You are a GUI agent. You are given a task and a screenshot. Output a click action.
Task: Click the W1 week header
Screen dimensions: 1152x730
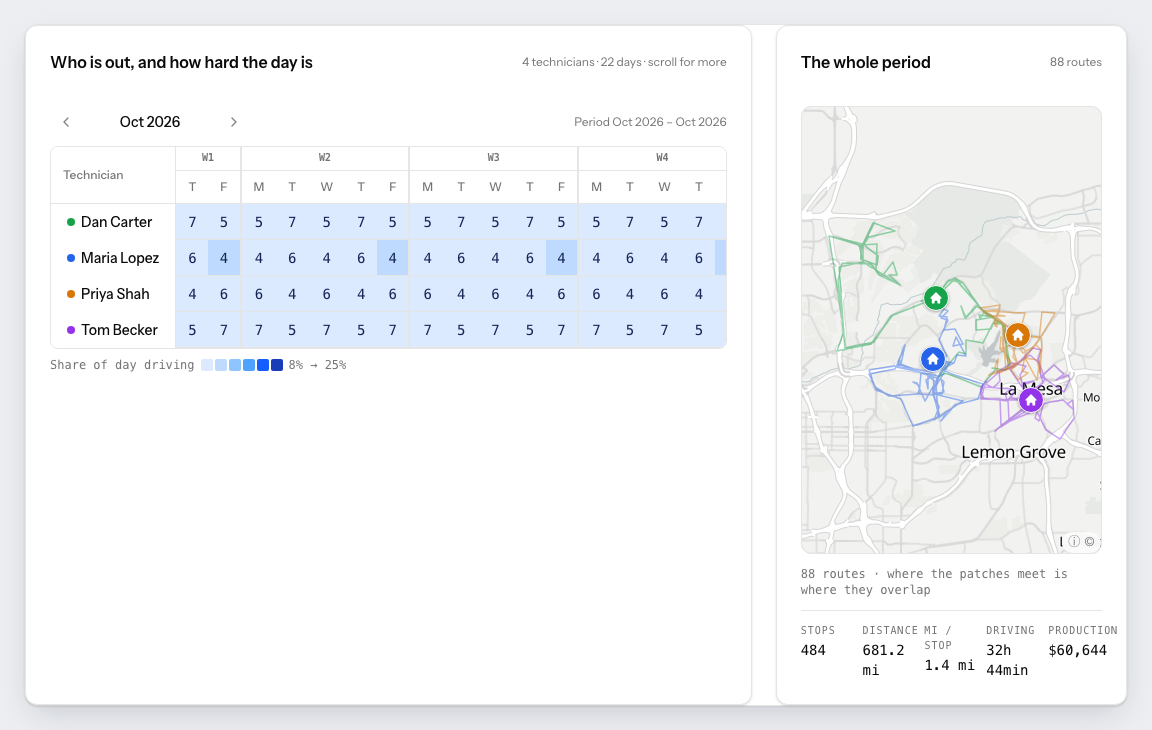(208, 158)
